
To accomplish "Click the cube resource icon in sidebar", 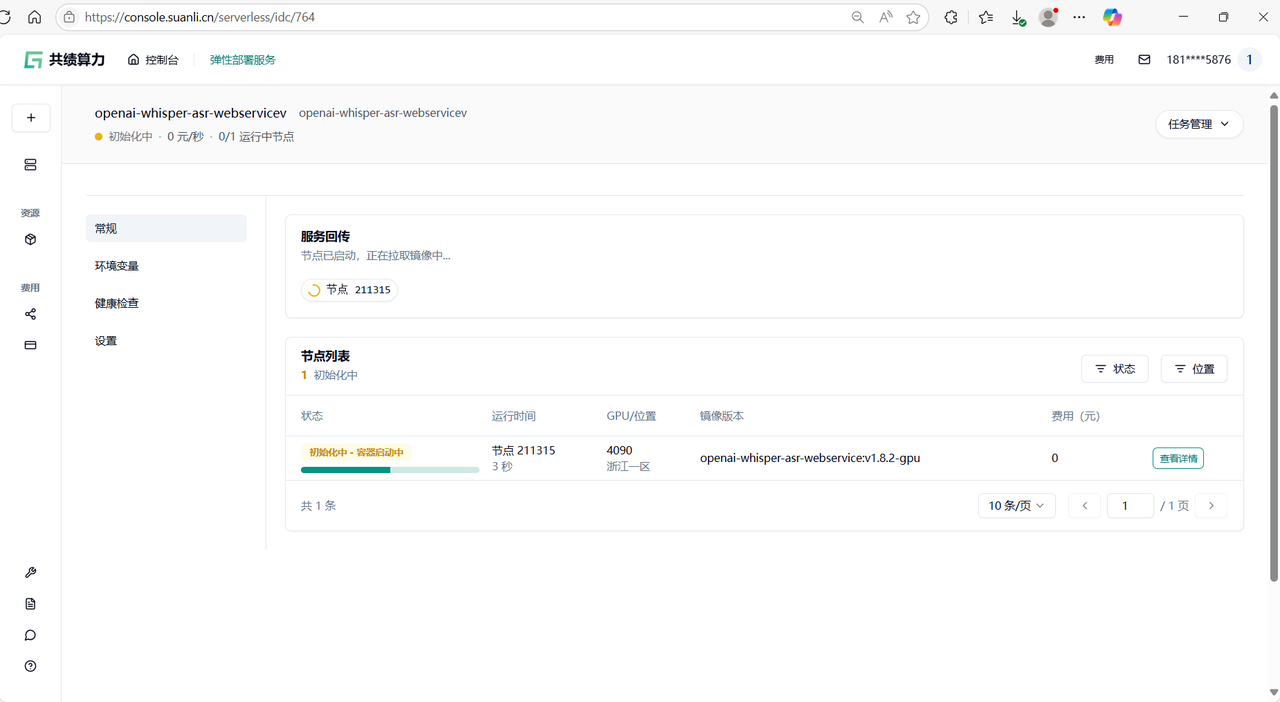I will 31,240.
